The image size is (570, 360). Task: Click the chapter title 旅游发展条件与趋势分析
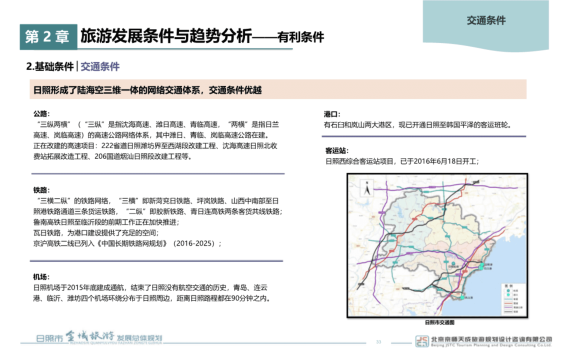(166, 36)
